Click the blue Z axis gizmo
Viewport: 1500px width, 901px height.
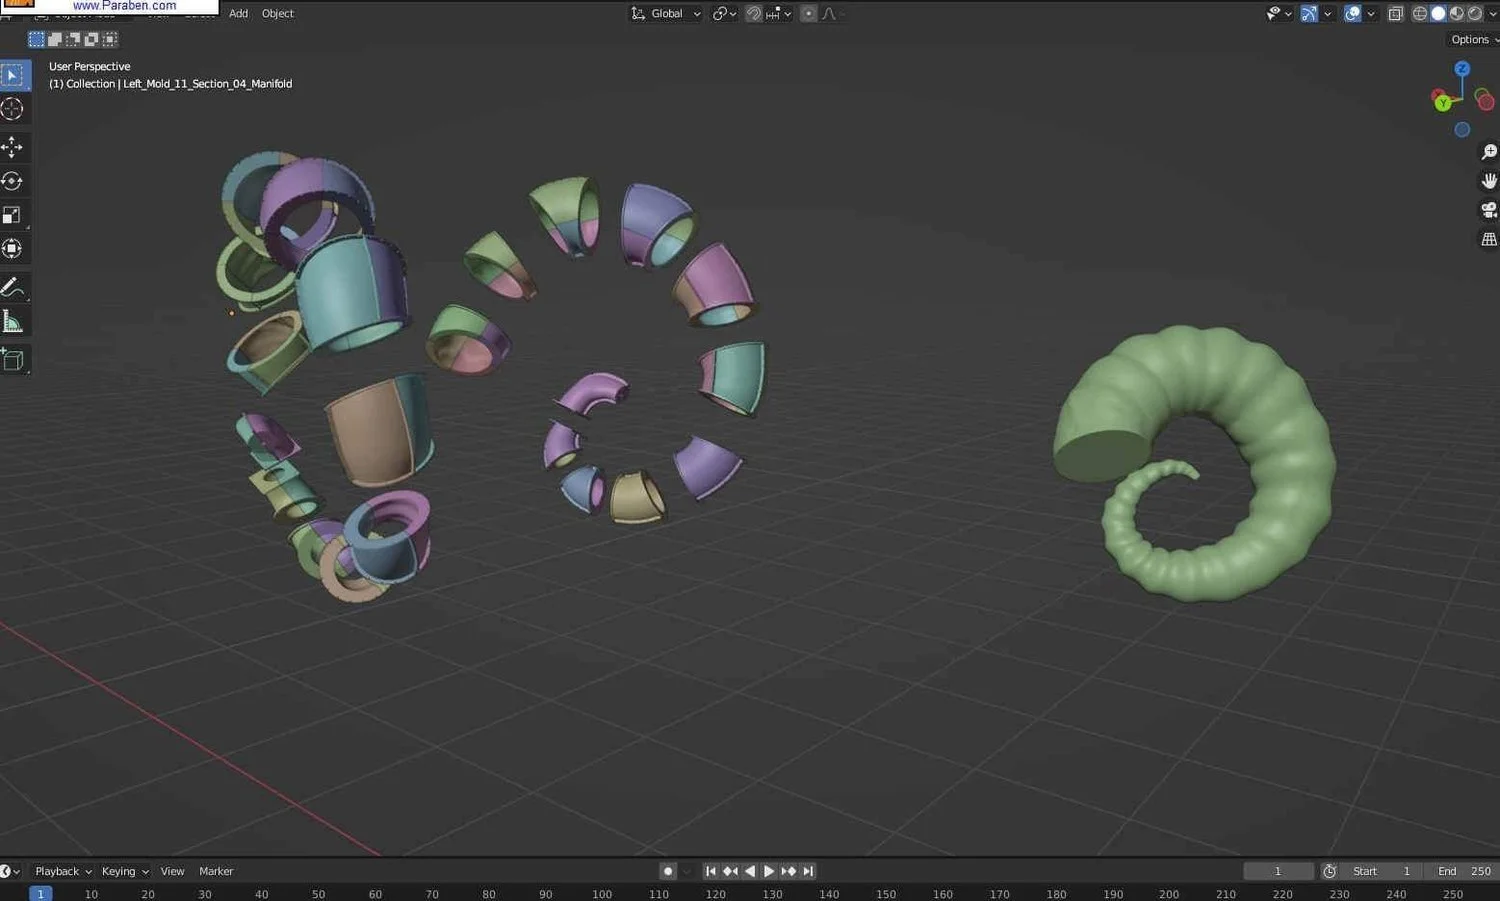coord(1462,68)
